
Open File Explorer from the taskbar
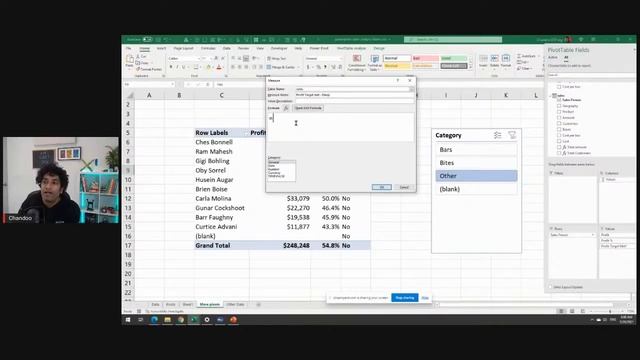167,320
